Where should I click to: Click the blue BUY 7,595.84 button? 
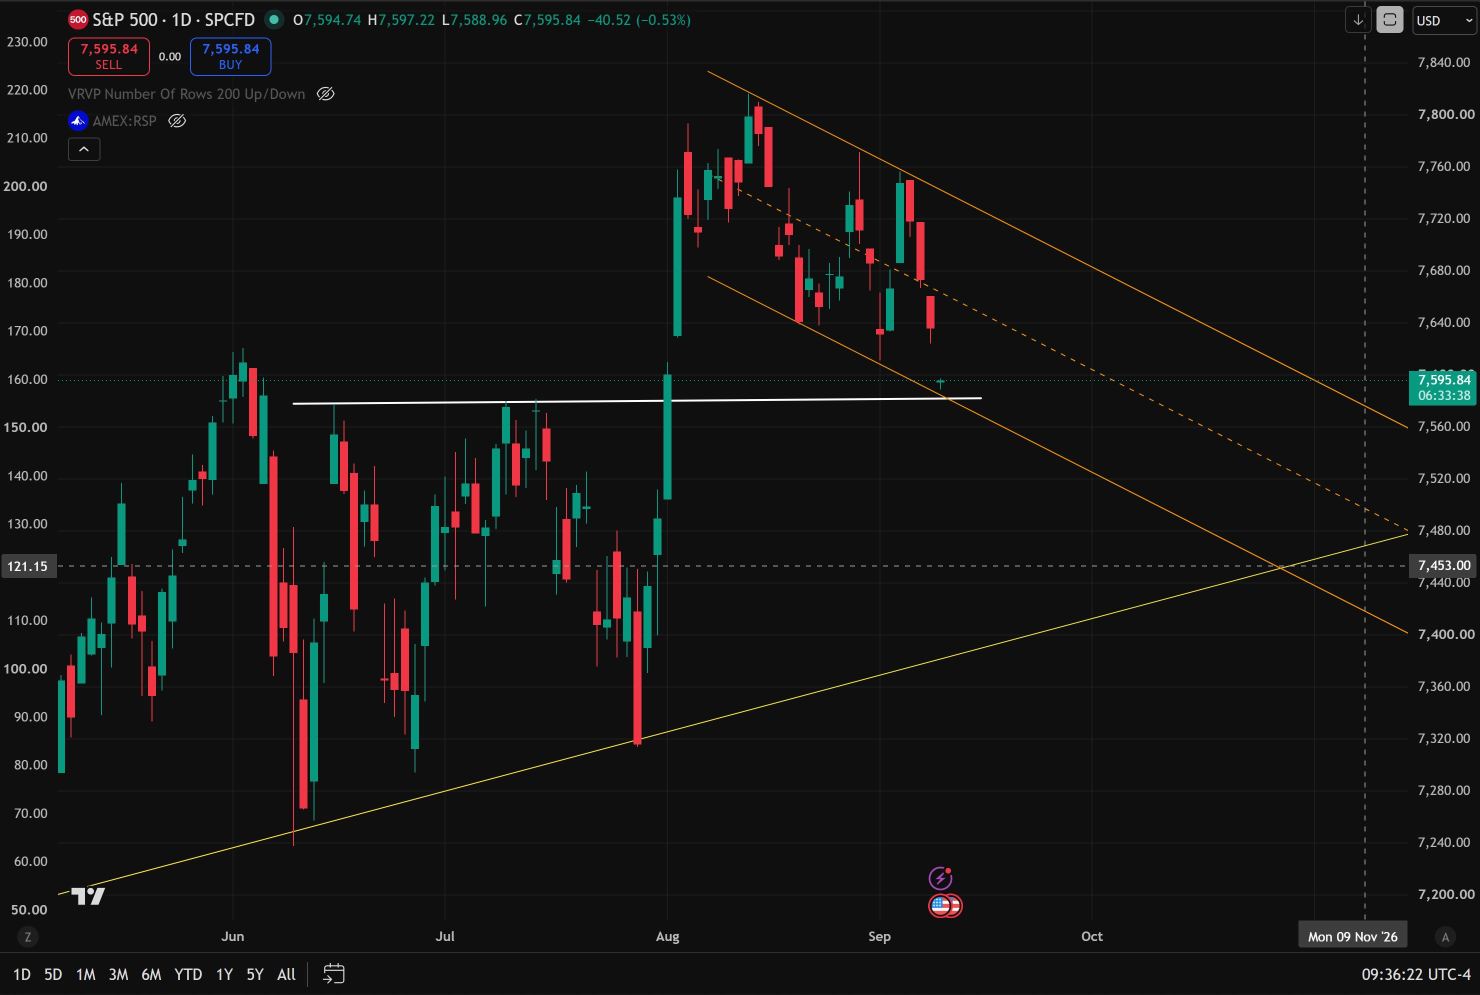(x=230, y=56)
